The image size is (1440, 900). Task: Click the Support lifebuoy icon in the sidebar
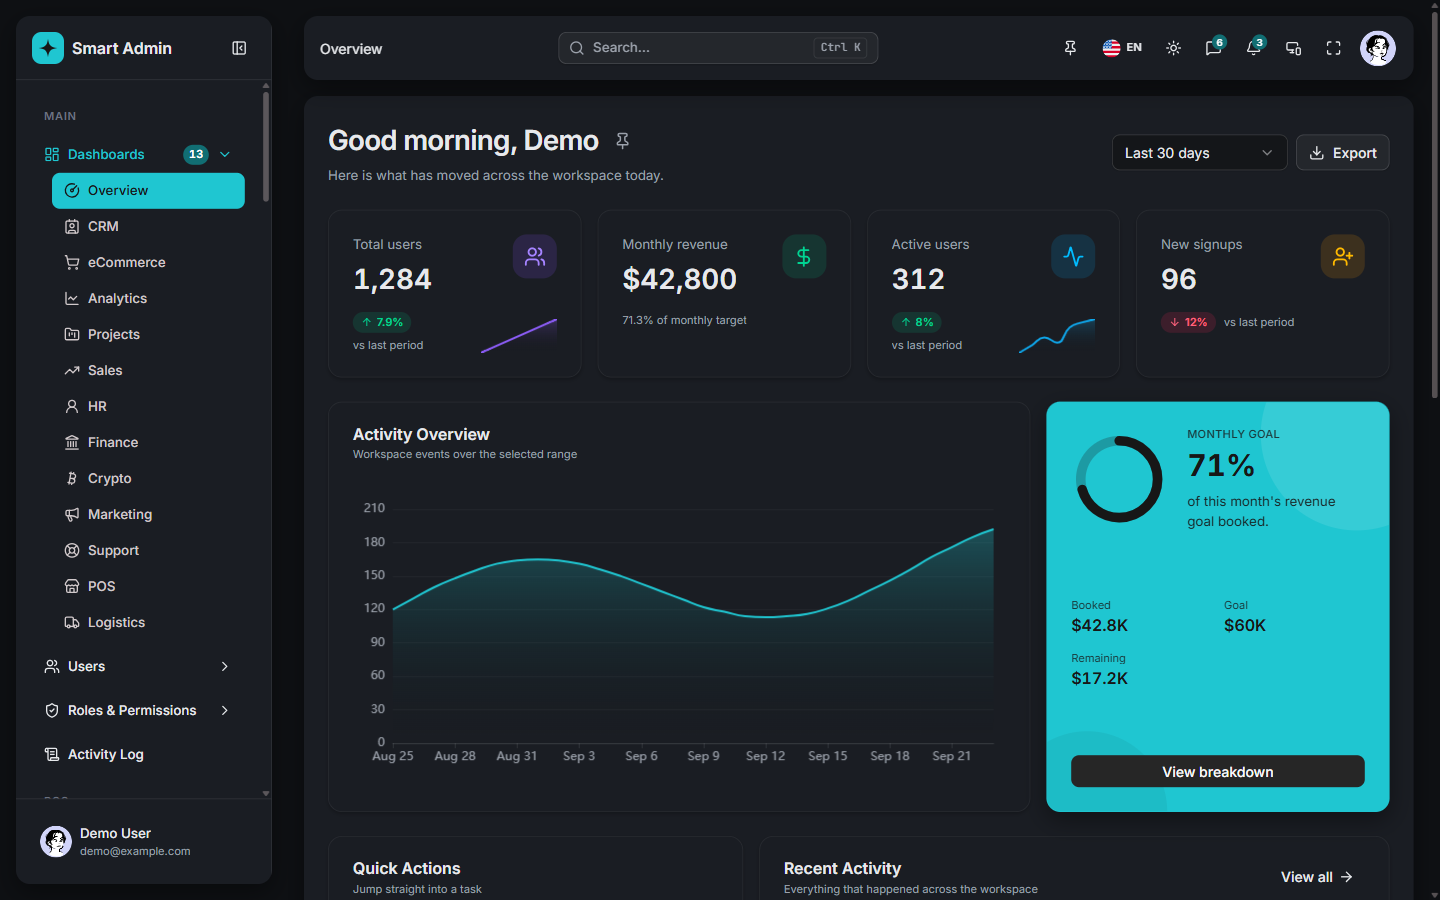72,550
